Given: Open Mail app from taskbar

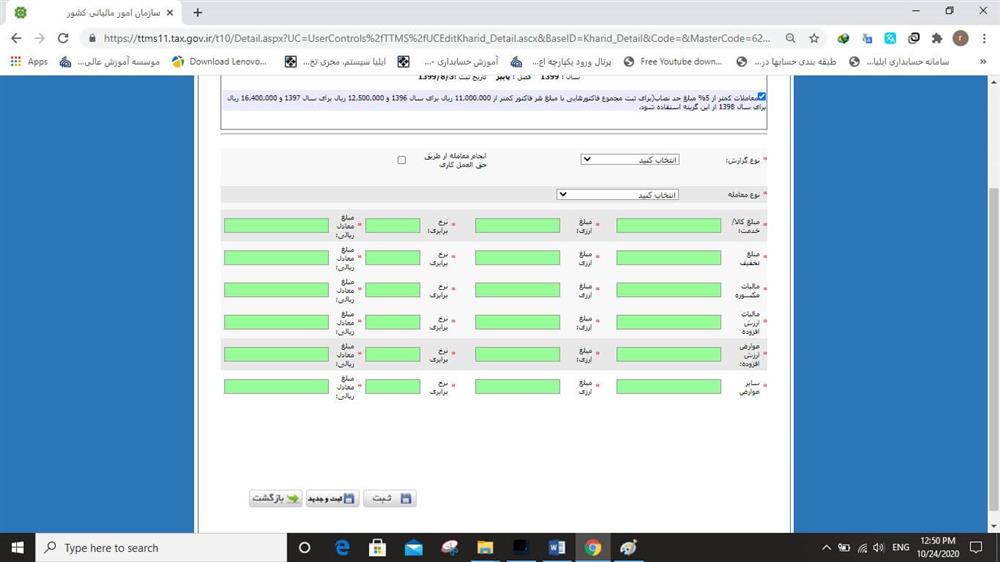Looking at the screenshot, I should [413, 547].
